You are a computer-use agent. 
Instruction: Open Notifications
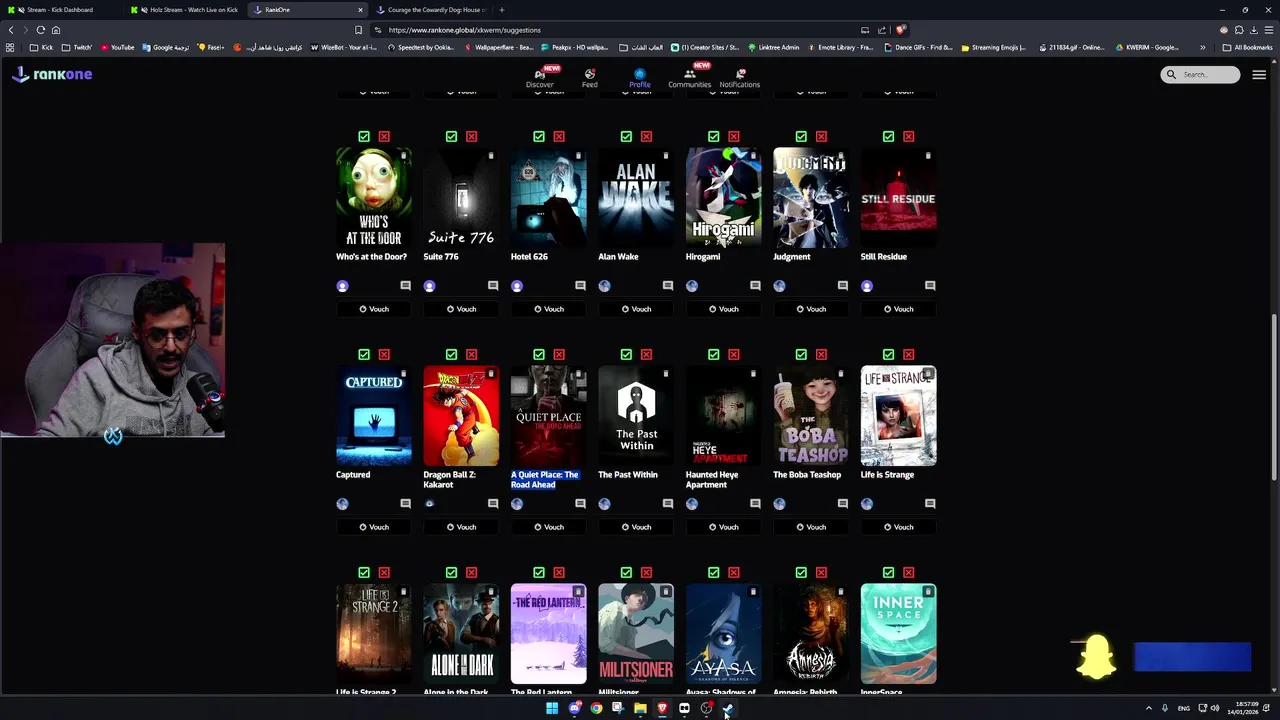pos(740,78)
